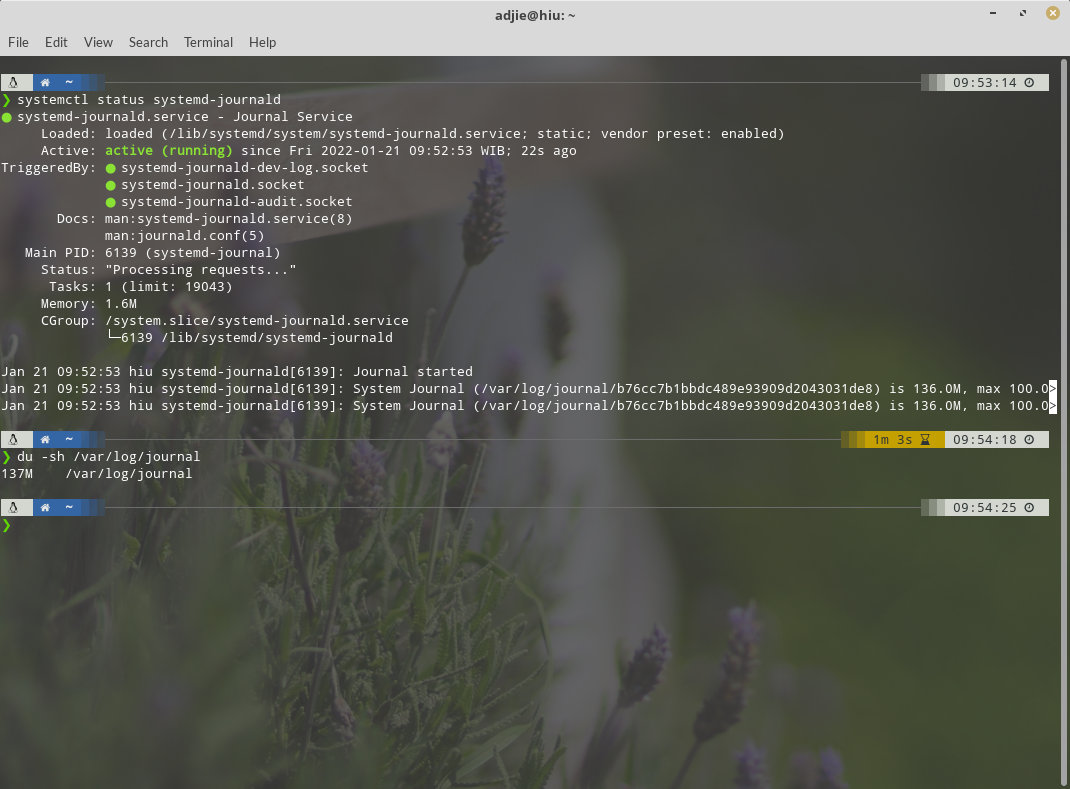Screen dimensions: 1070x789
Task: Open the Edit menu
Action: coord(56,42)
